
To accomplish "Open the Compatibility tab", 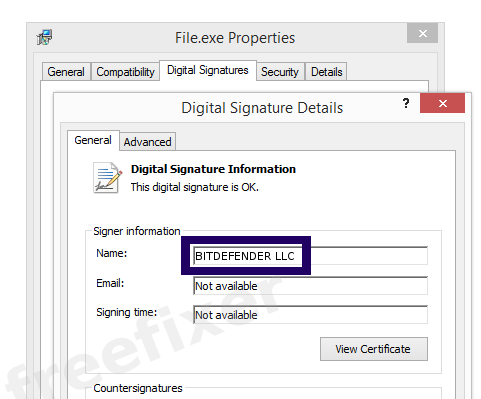I will 125,72.
